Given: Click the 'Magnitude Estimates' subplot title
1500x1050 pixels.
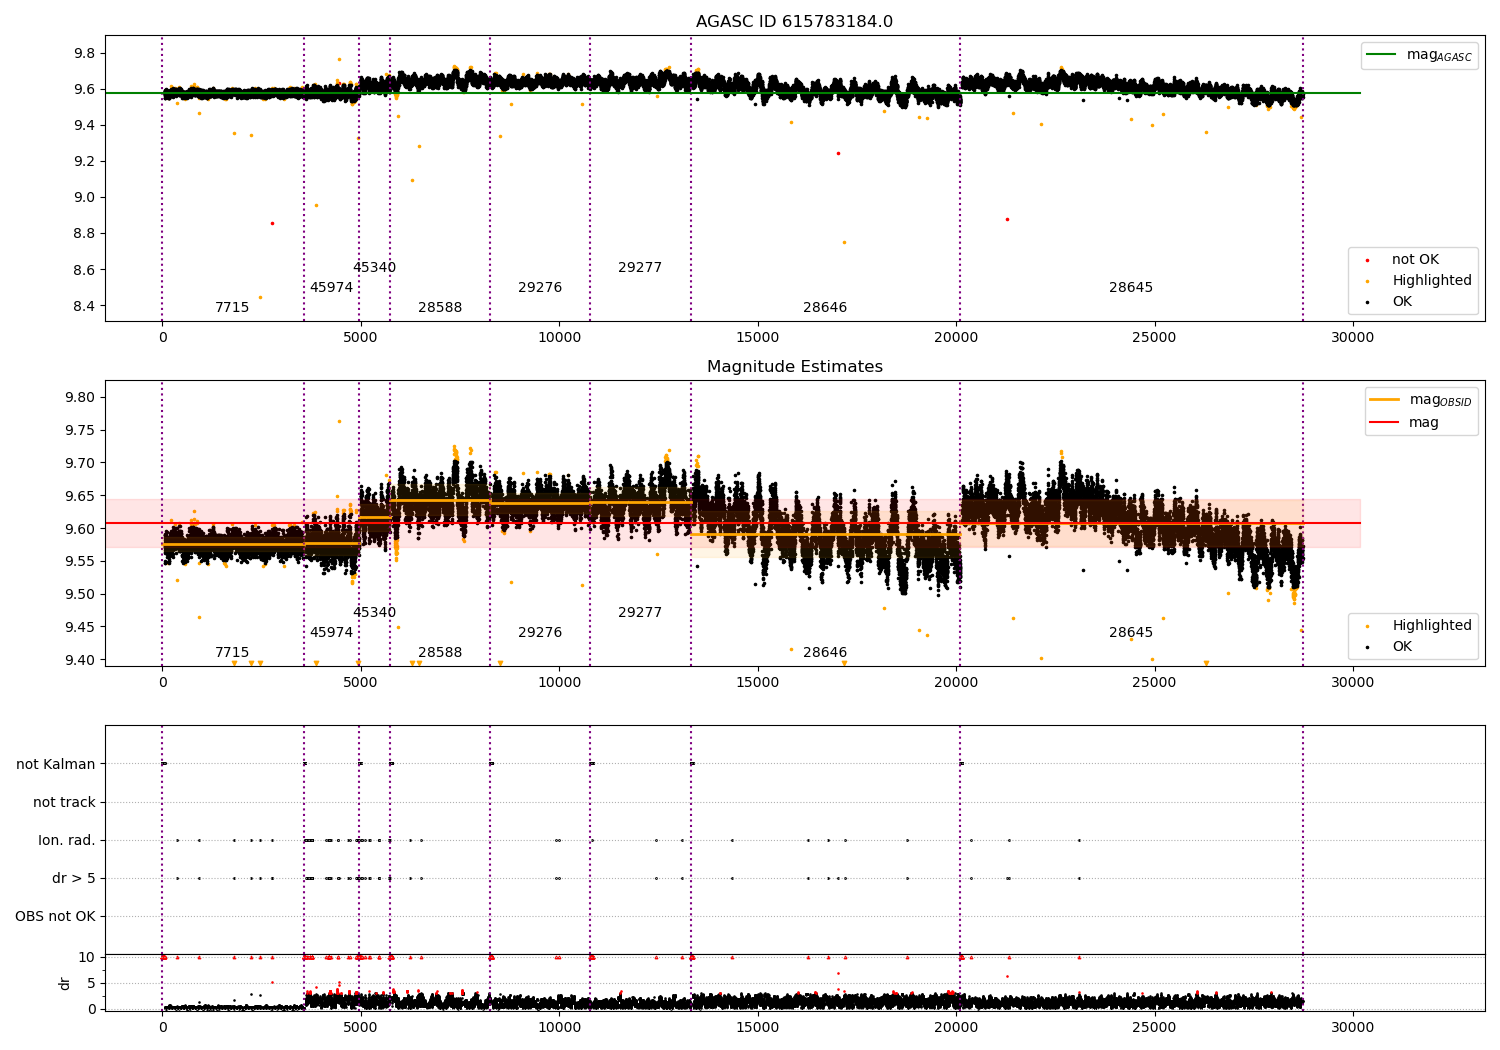Looking at the screenshot, I should [x=794, y=367].
